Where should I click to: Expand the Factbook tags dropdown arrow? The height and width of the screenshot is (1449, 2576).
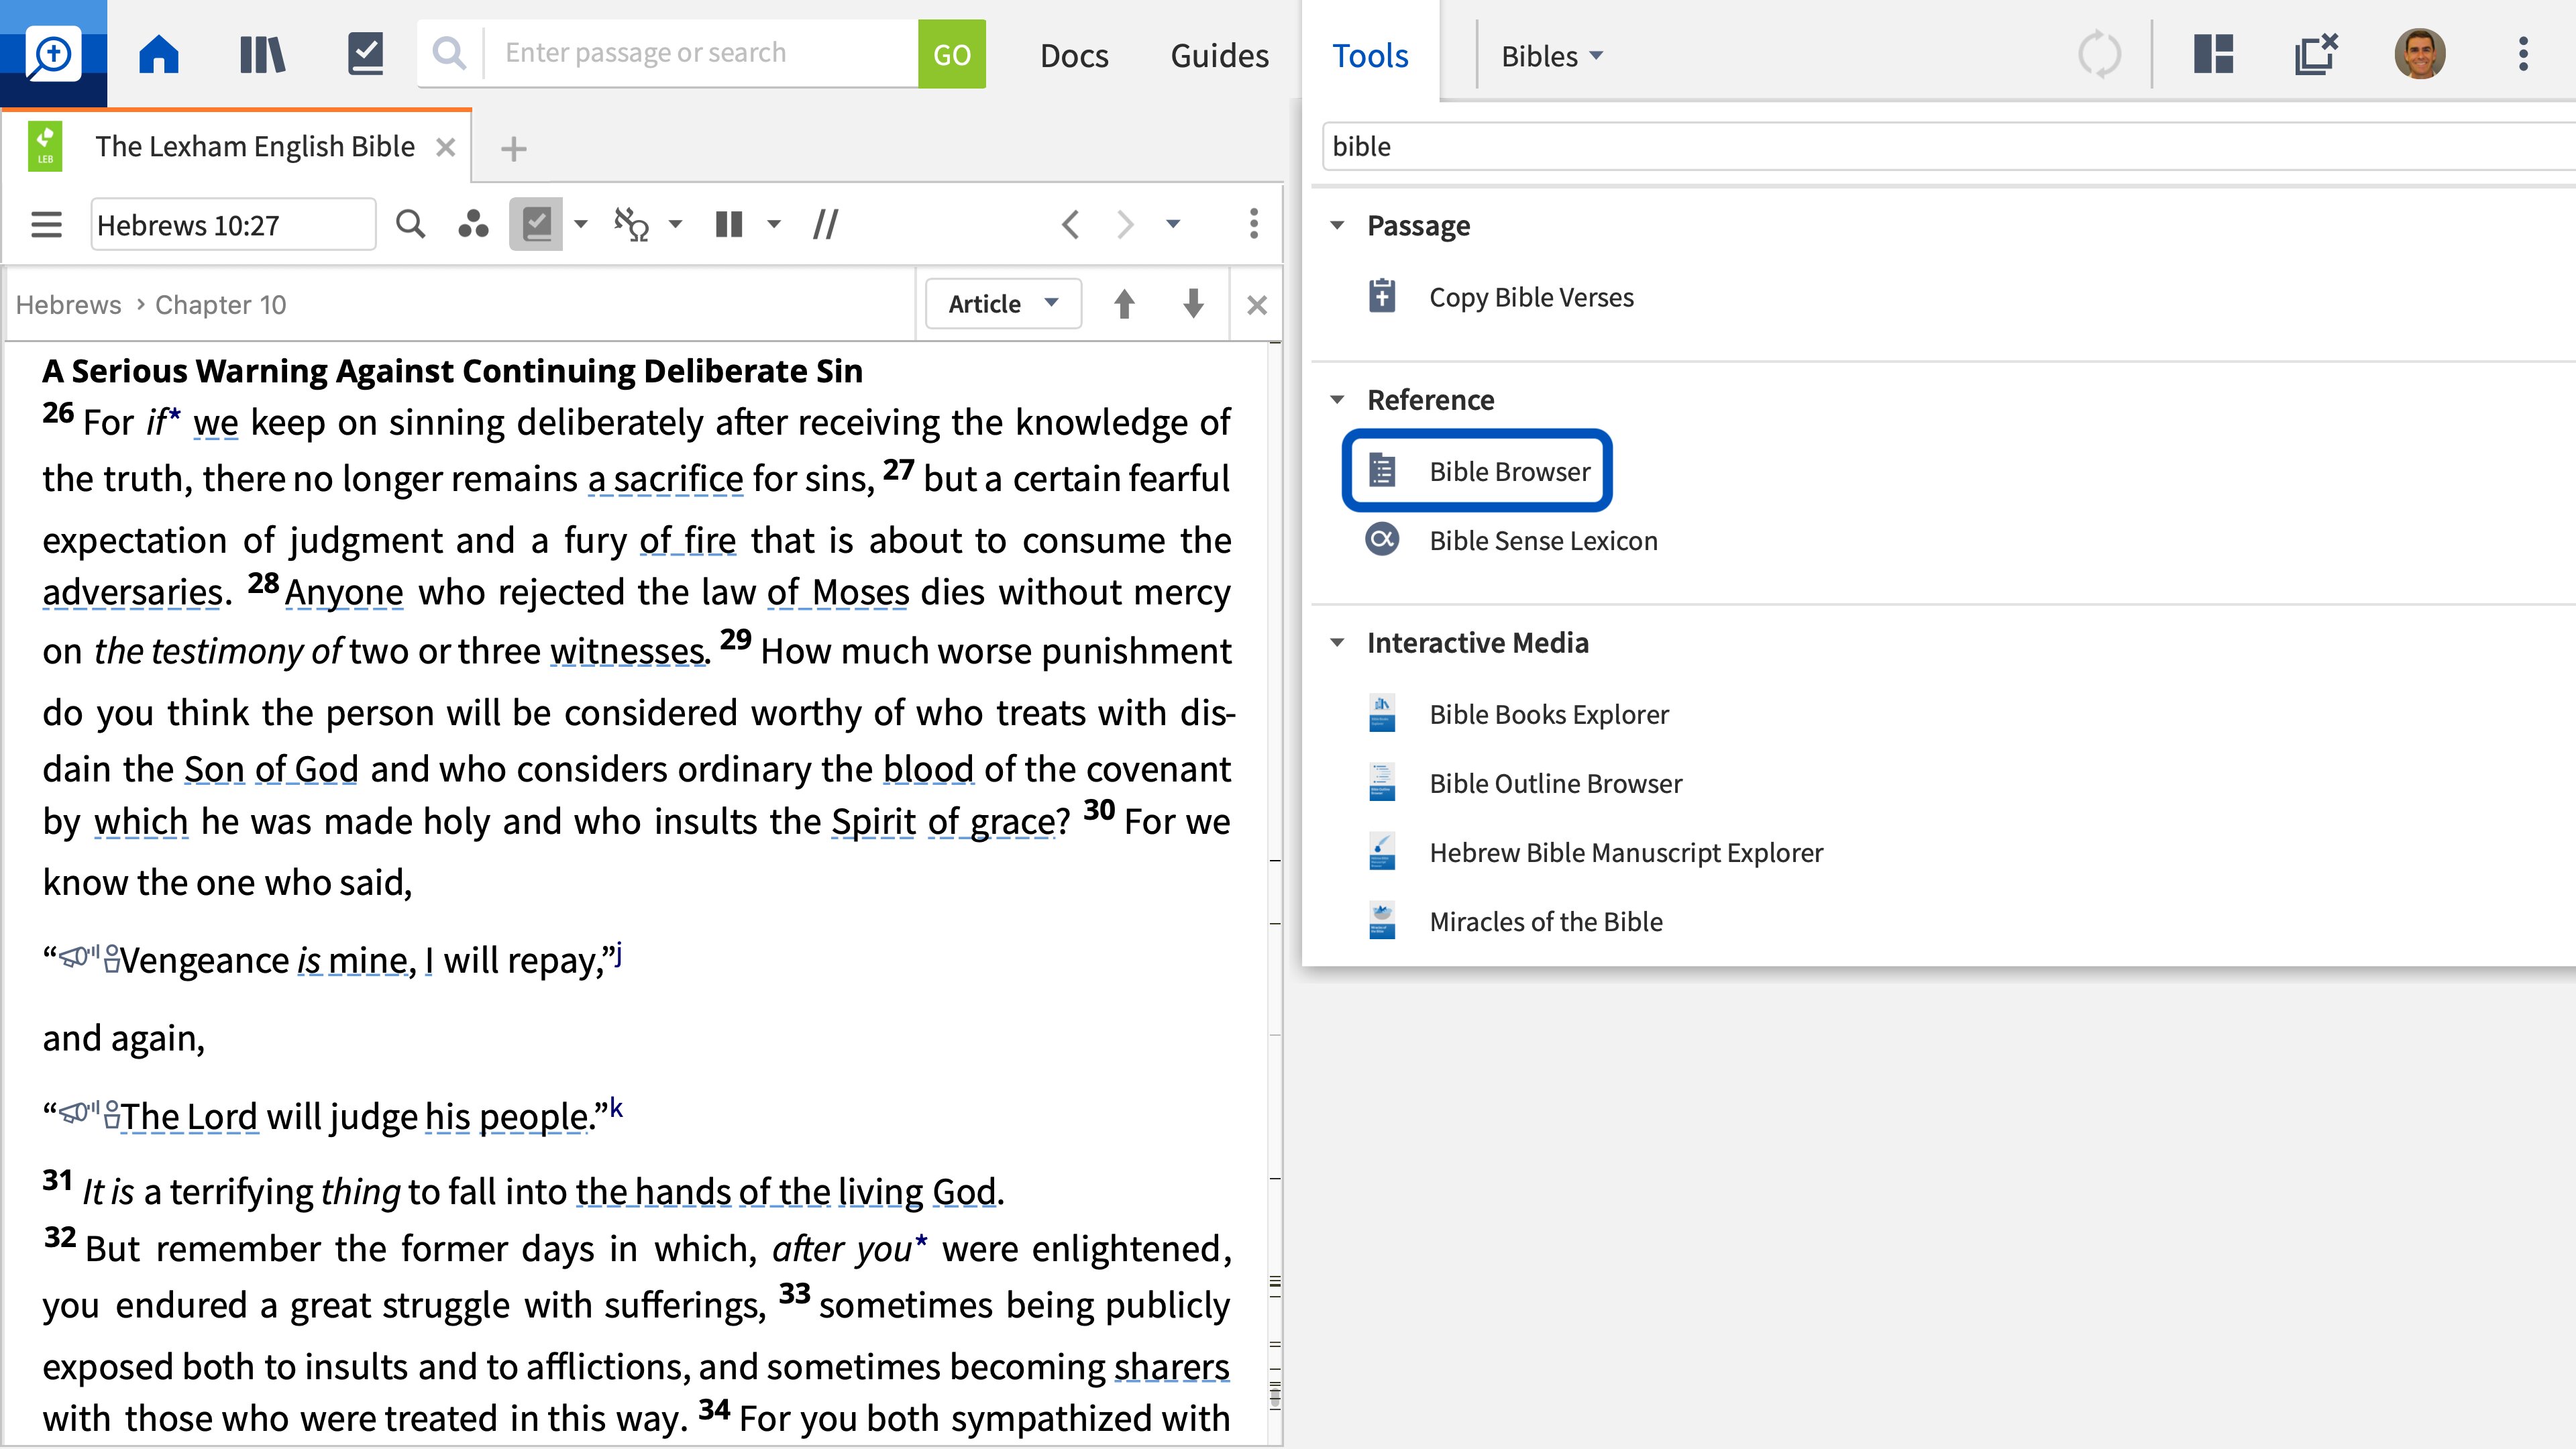pos(580,224)
